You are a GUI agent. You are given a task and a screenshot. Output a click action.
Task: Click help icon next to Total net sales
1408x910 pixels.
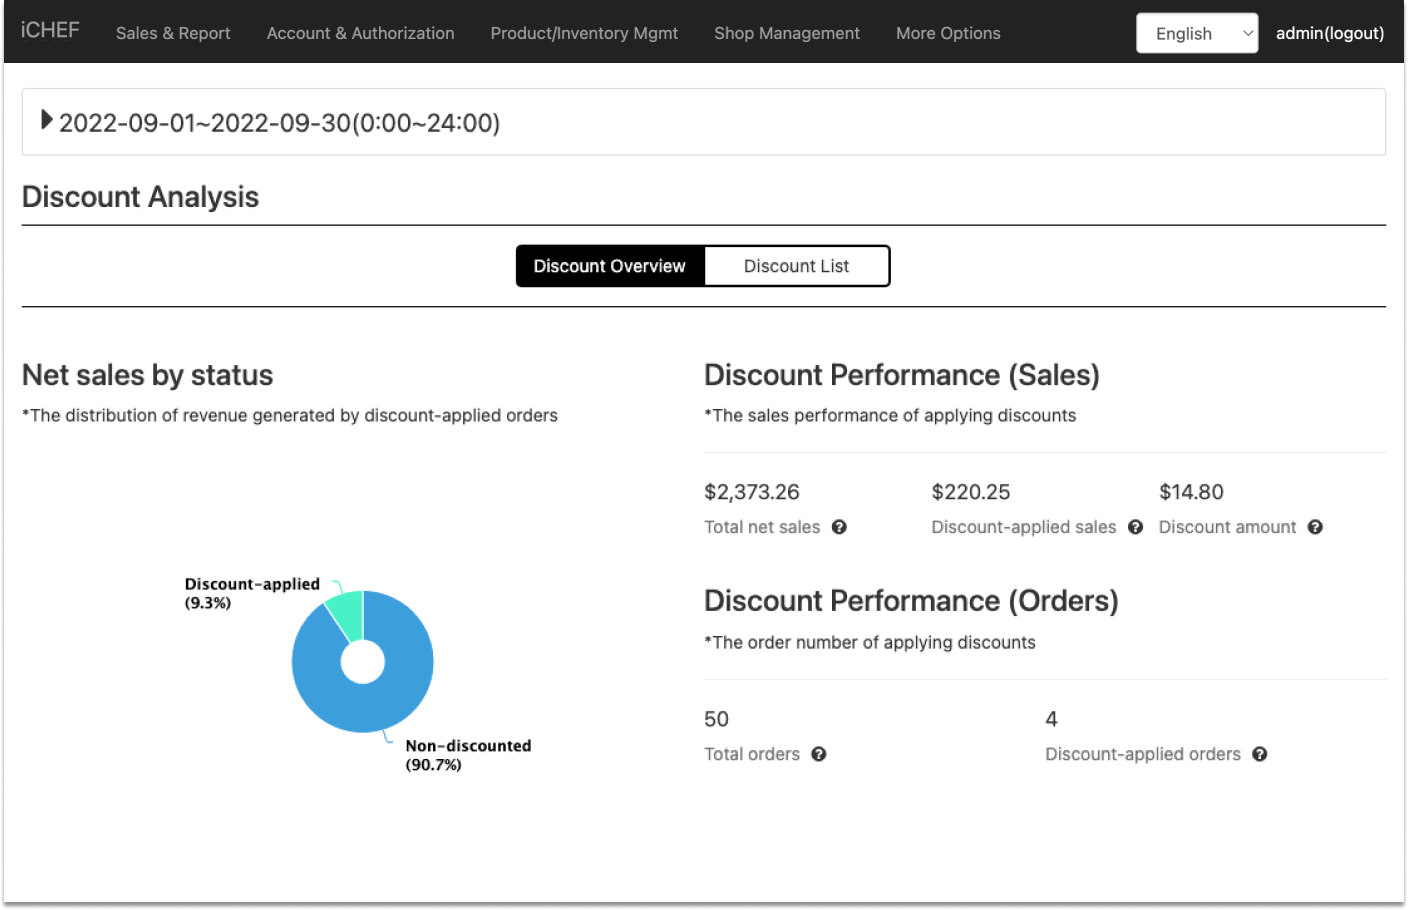click(x=839, y=527)
